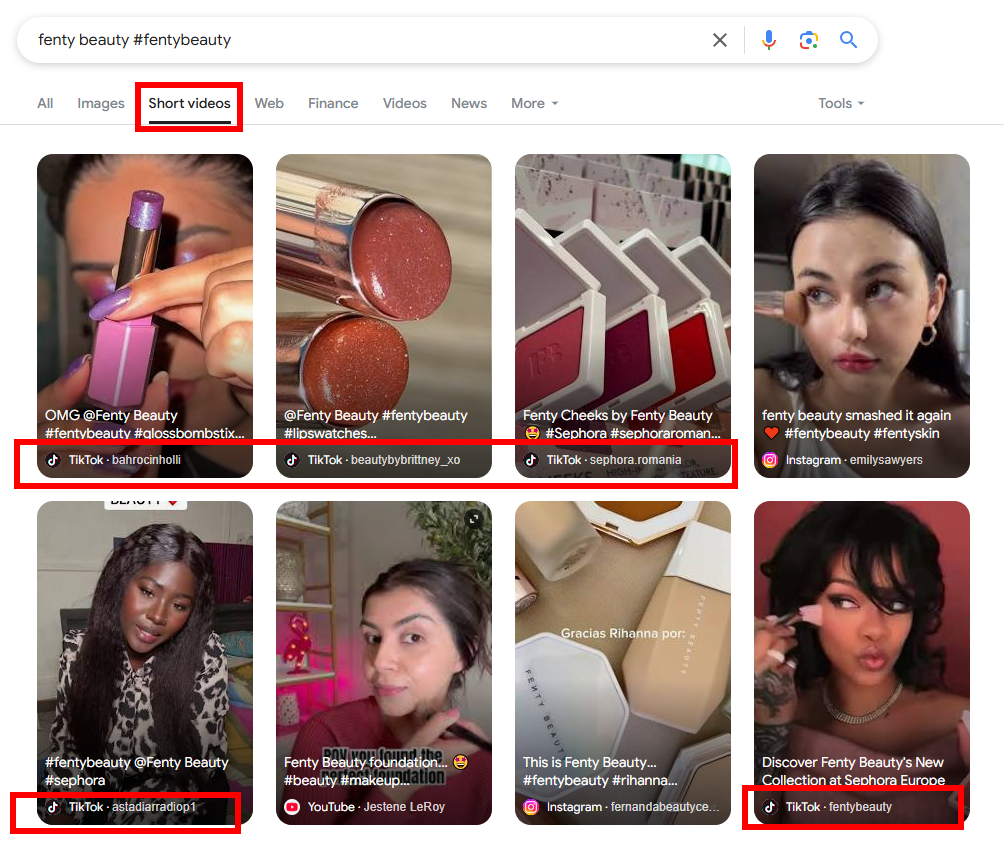Image resolution: width=1004 pixels, height=841 pixels.
Task: Click TikTok logo beside astadiarradiop1
Action: click(x=53, y=807)
